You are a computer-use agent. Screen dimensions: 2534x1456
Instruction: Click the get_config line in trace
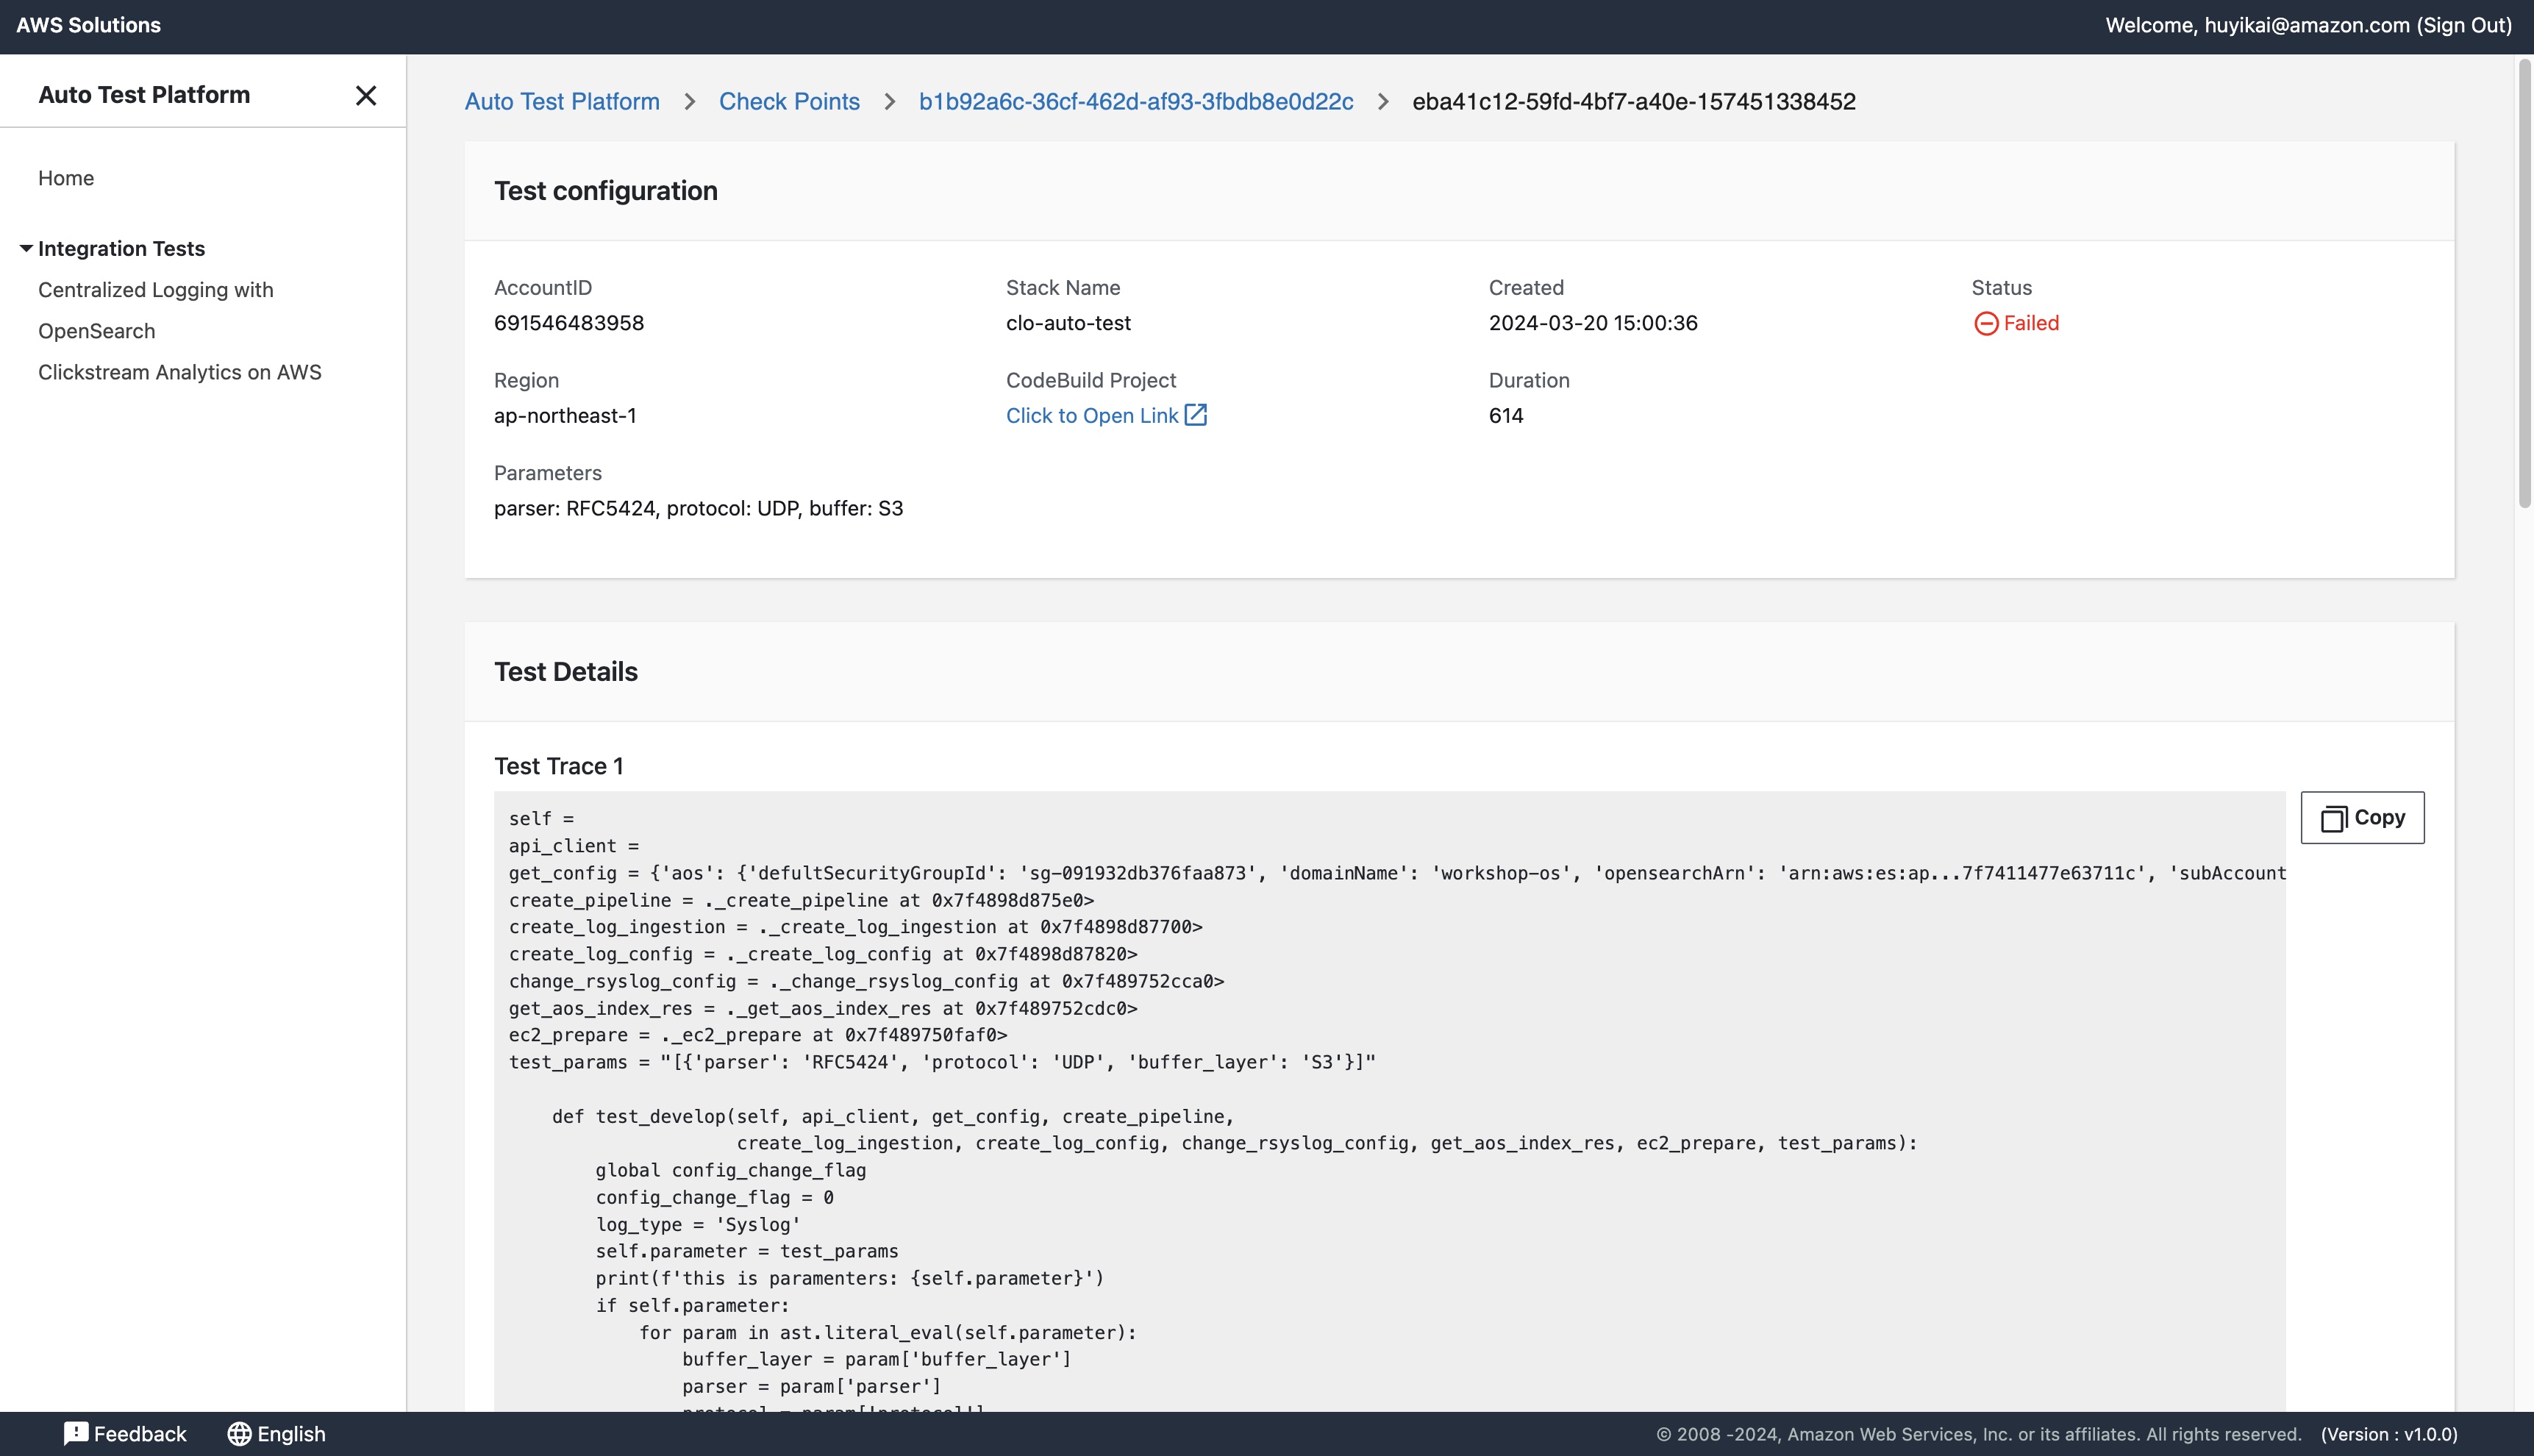pos(1397,873)
